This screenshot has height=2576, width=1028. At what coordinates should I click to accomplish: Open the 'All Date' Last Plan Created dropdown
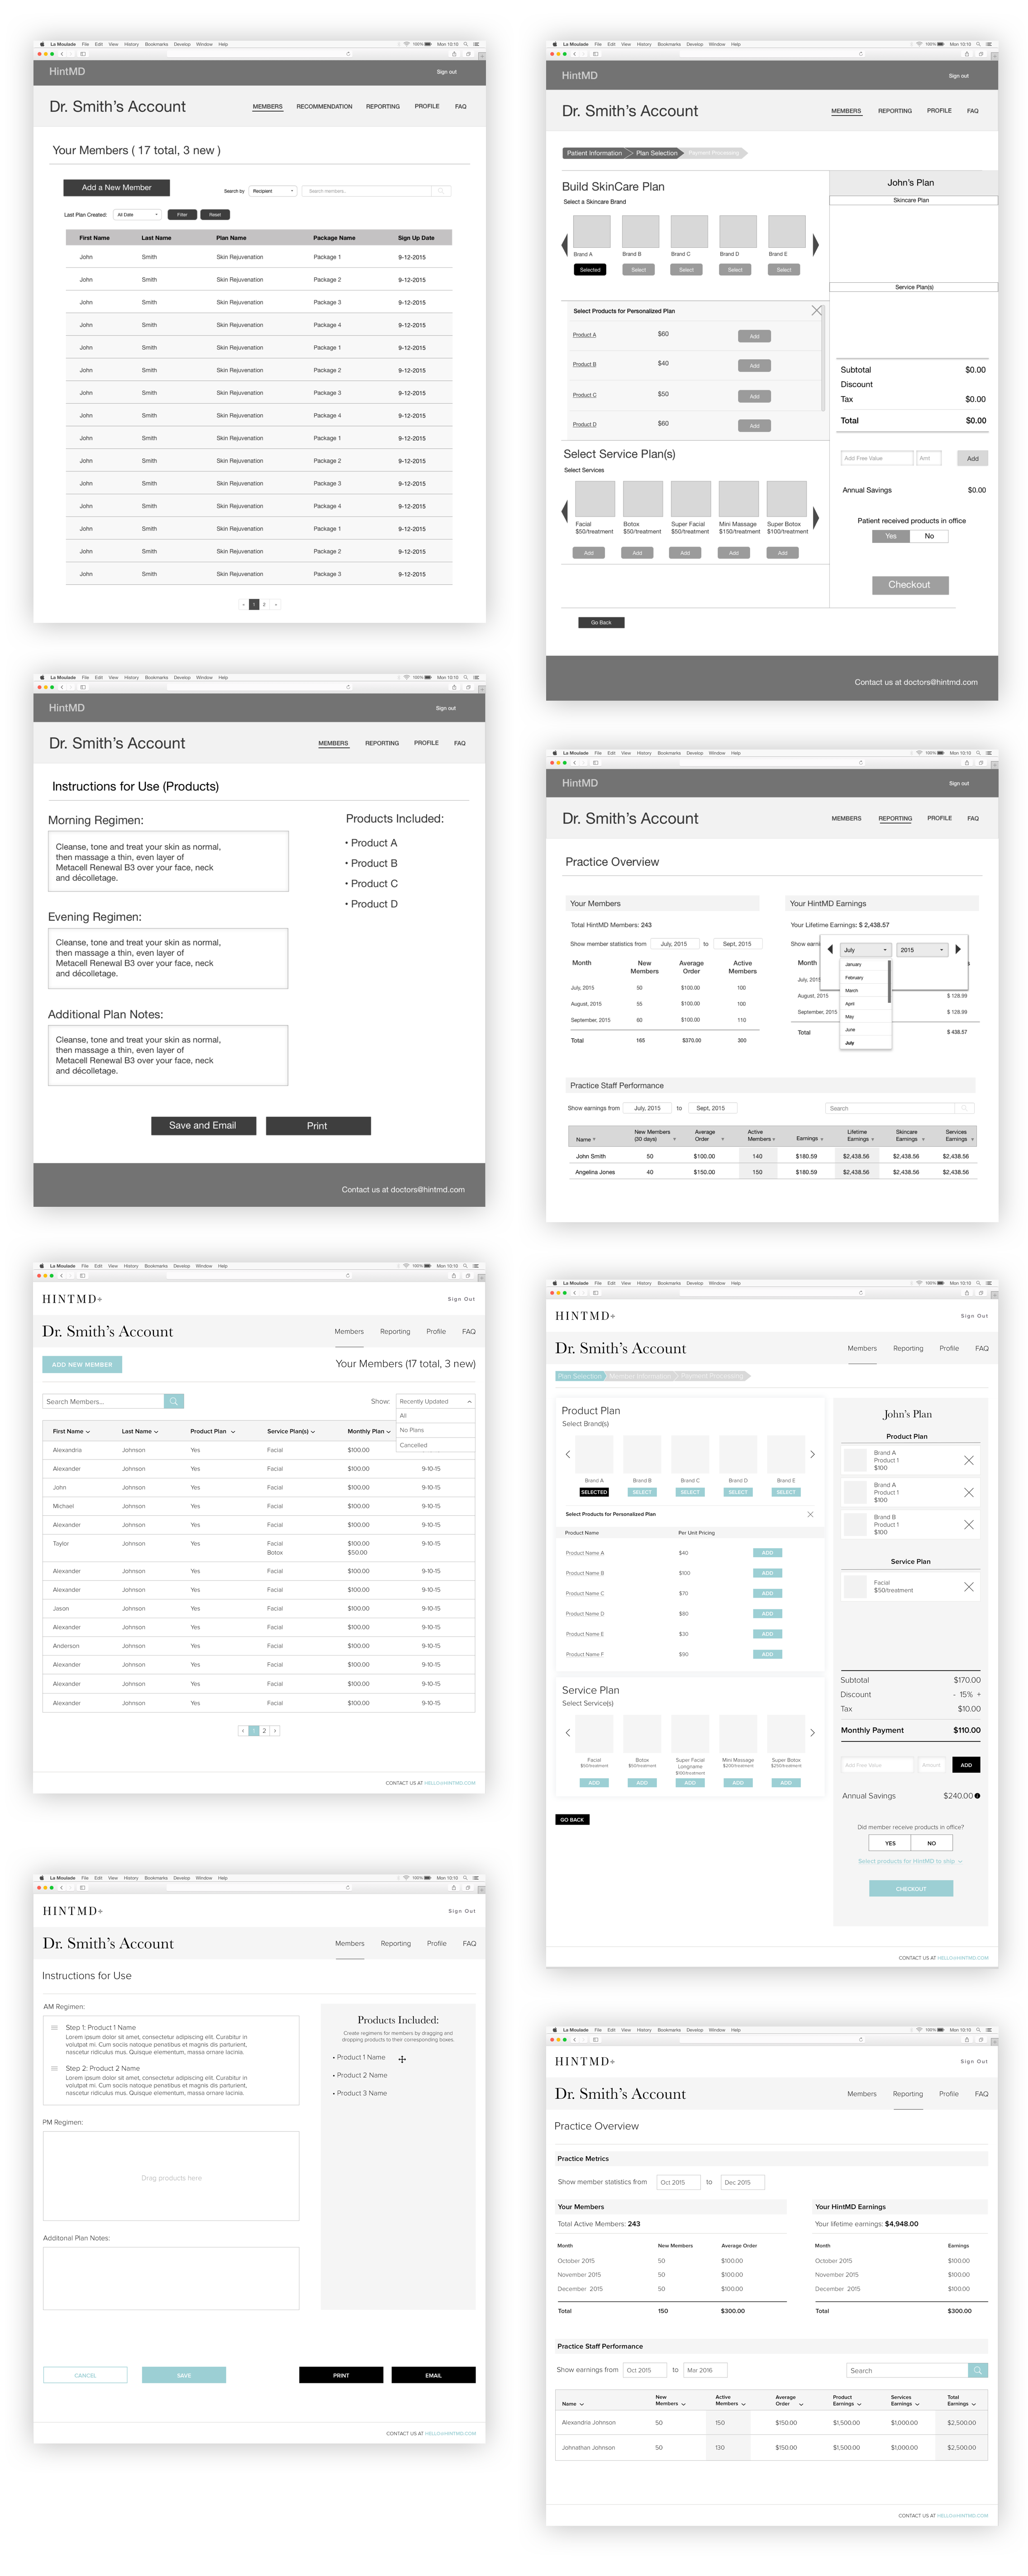[x=137, y=214]
